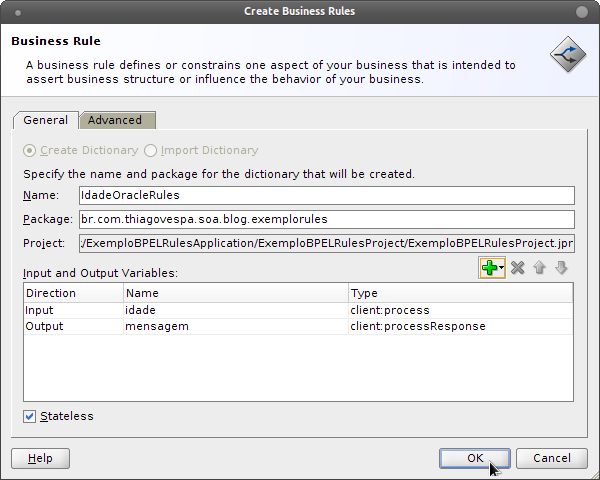
Task: Select the Import Dictionary radio button
Action: point(150,150)
